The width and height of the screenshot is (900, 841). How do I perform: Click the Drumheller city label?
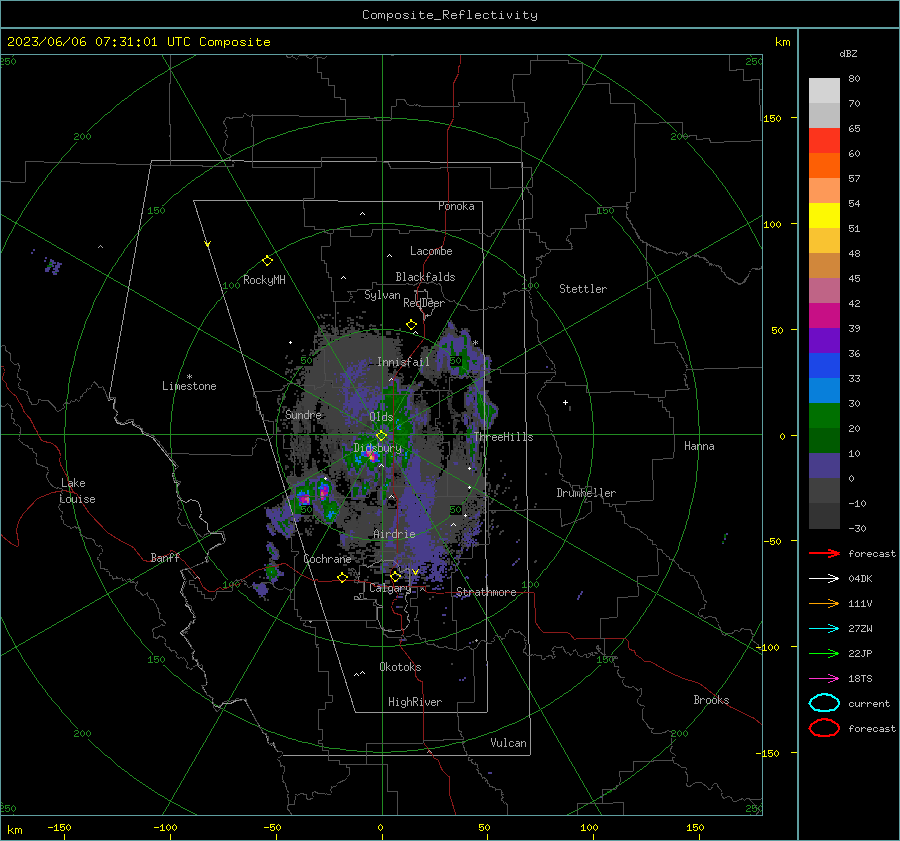pyautogui.click(x=586, y=493)
